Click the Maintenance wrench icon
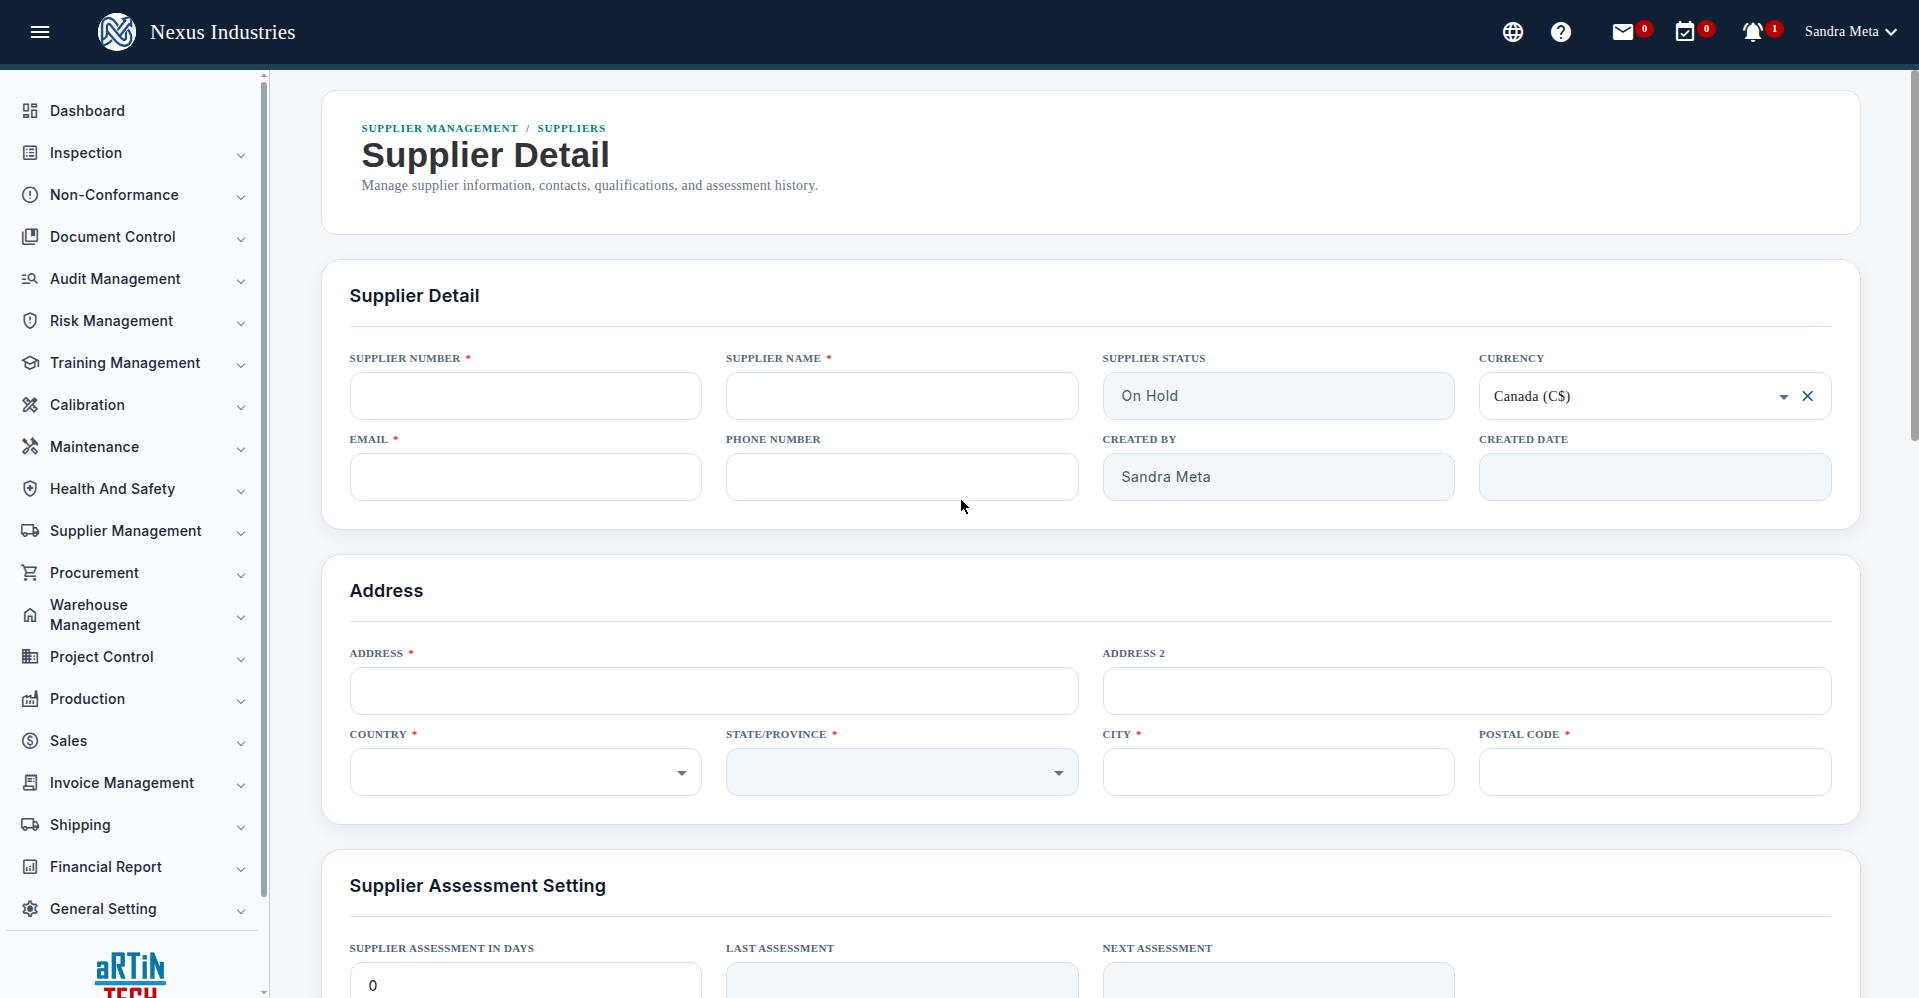The image size is (1919, 998). coord(30,447)
